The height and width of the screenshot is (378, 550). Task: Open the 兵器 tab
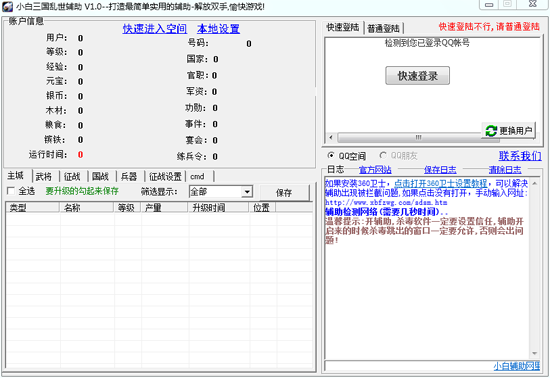129,177
